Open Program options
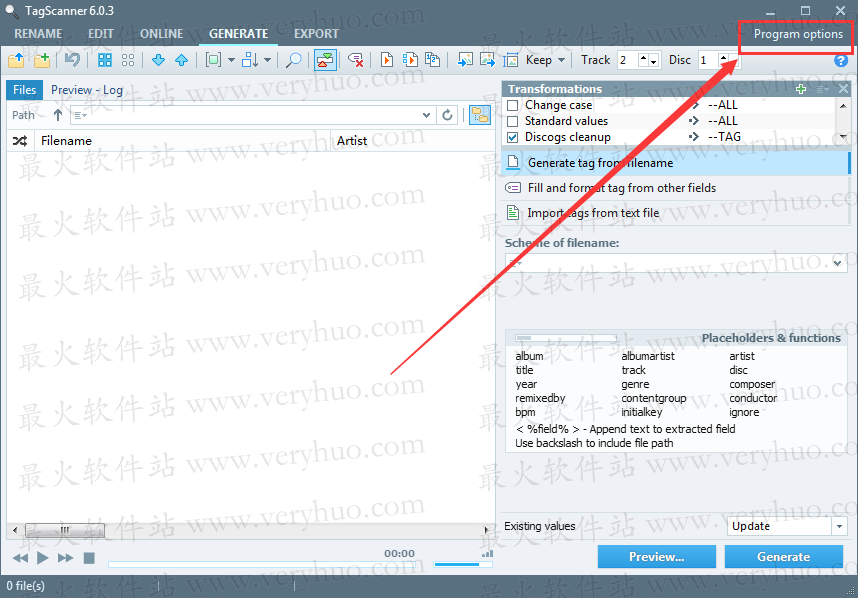Screen dimensions: 858x598 [x=798, y=34]
